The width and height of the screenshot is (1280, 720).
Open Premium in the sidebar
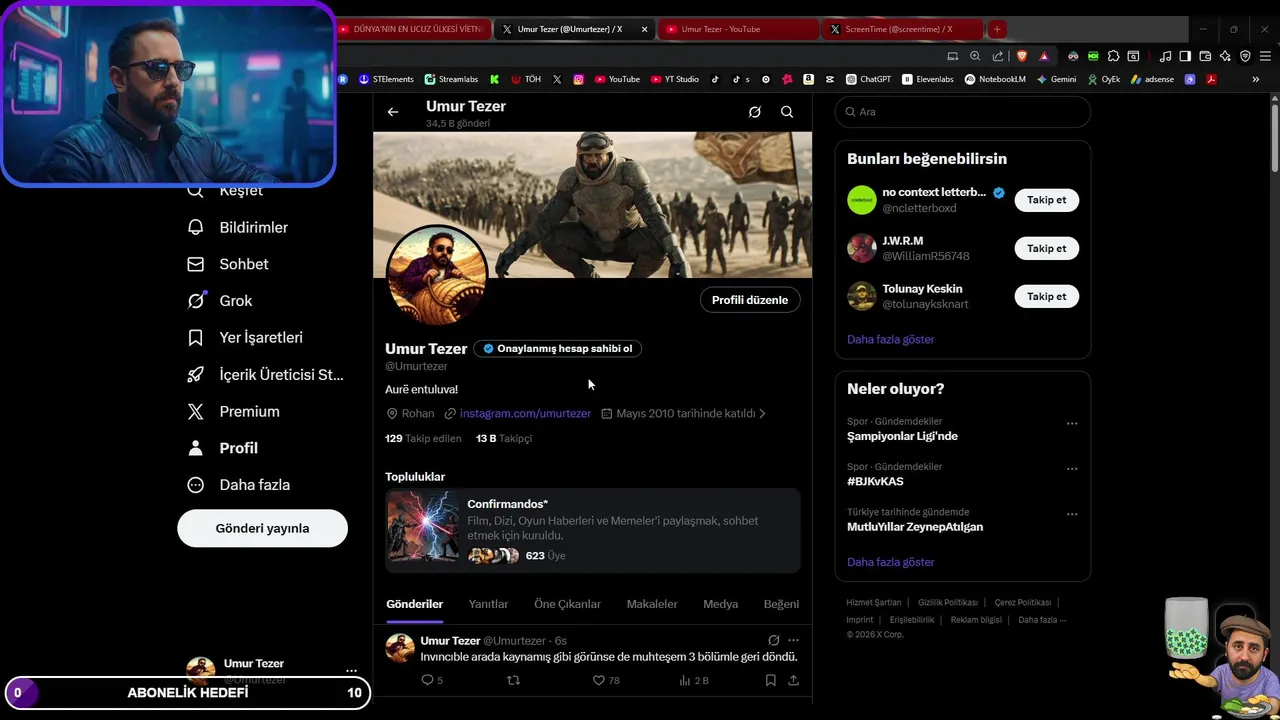coord(233,411)
